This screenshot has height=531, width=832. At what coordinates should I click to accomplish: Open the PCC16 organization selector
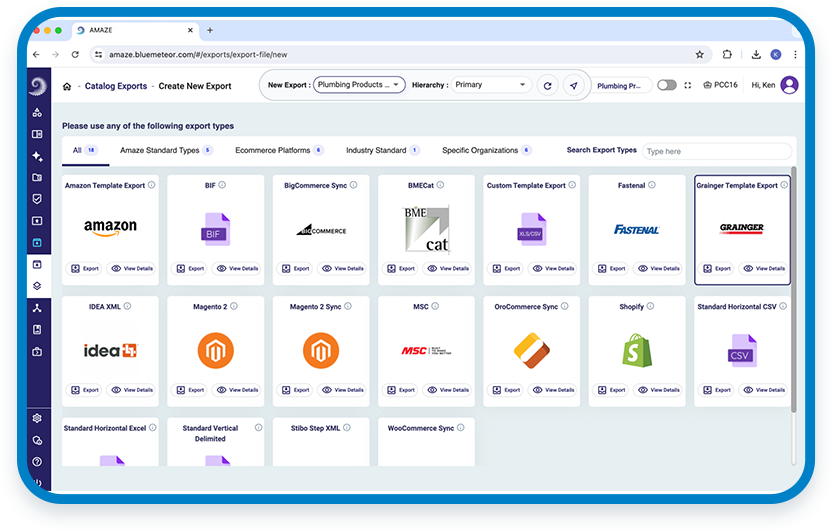coord(721,85)
